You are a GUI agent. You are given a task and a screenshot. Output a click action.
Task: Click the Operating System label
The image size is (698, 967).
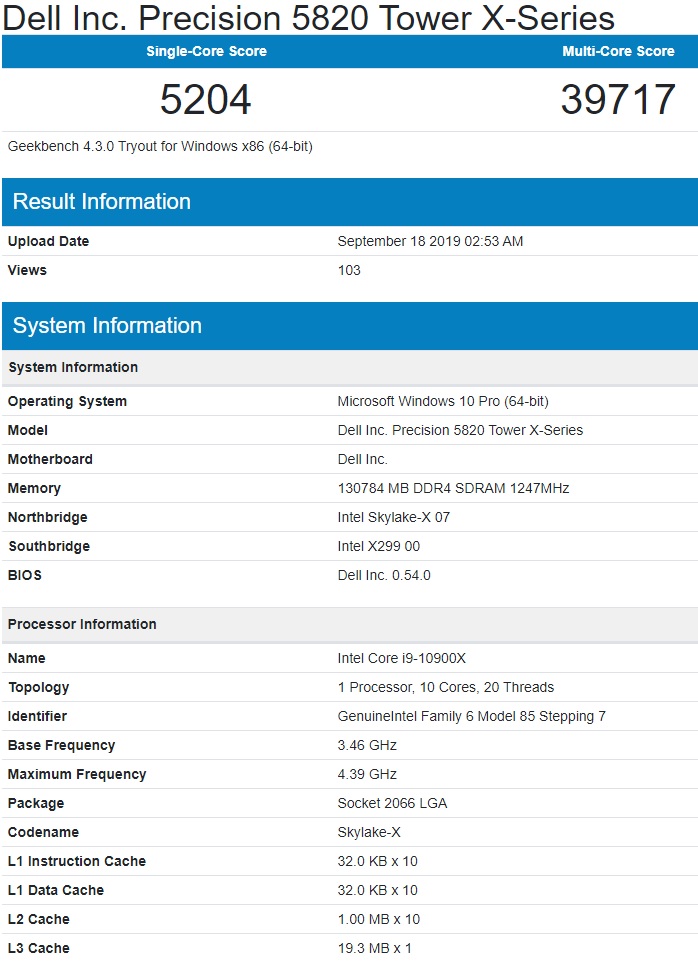(67, 401)
